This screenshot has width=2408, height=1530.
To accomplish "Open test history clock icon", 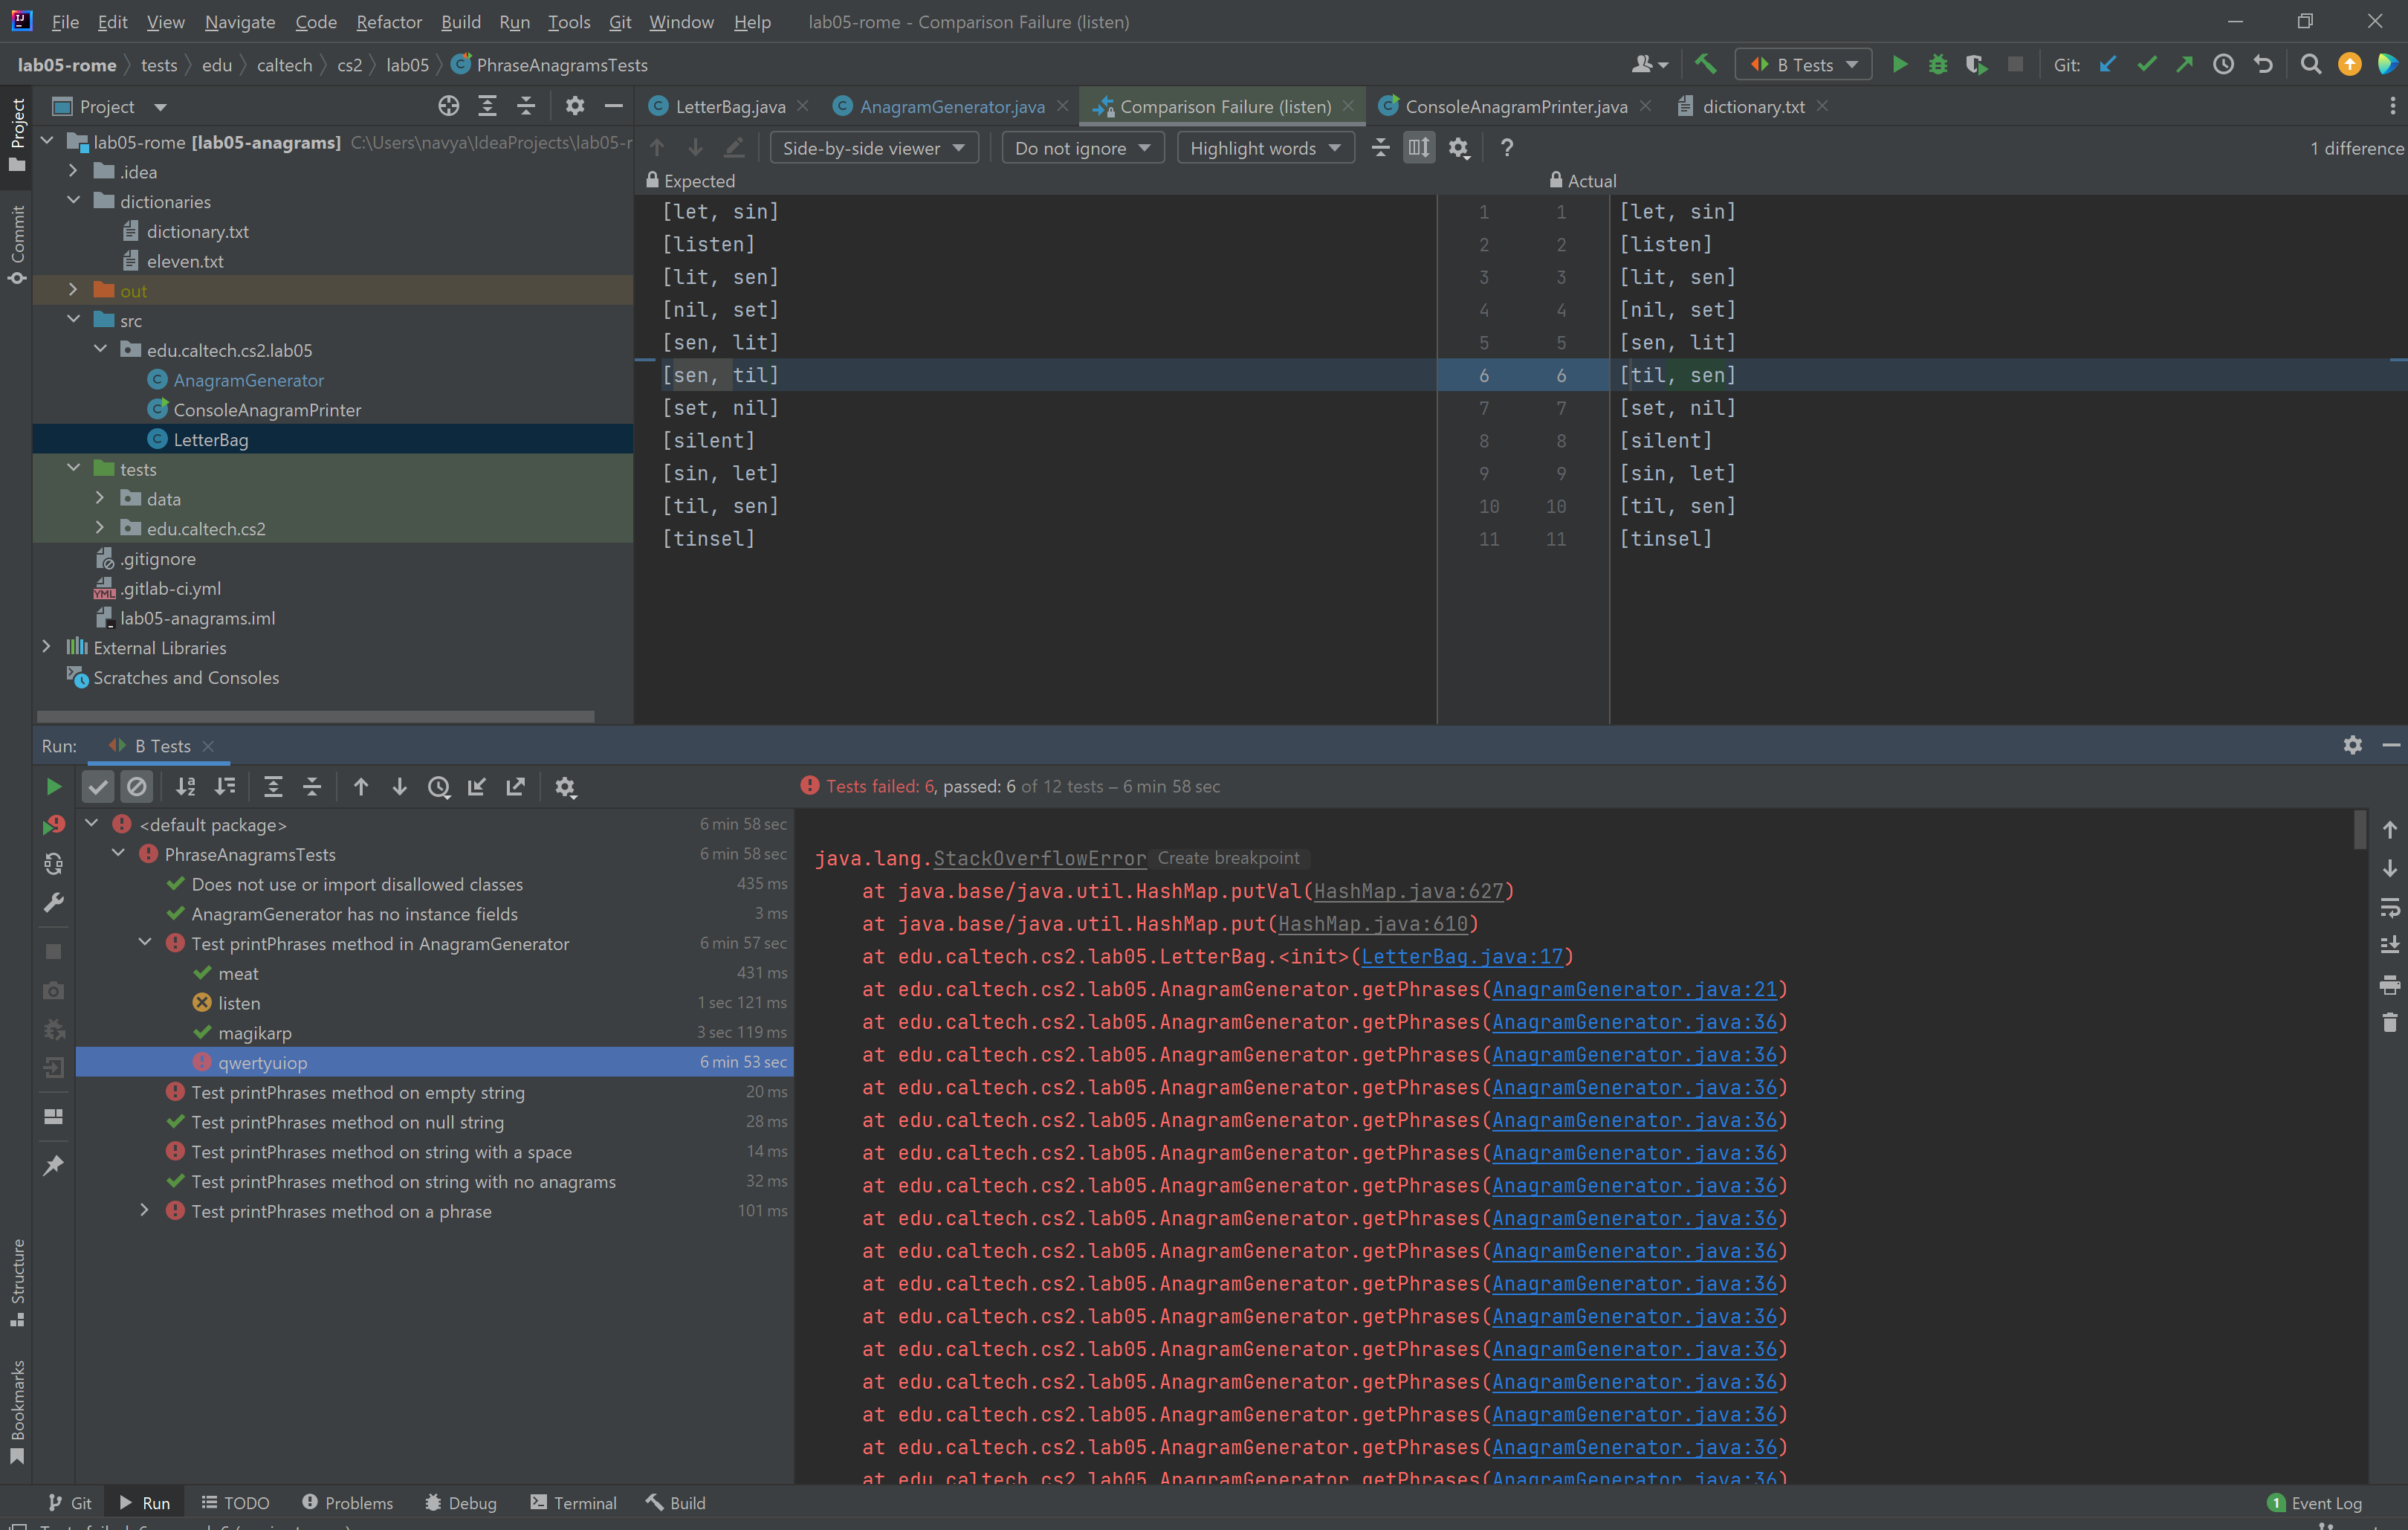I will [x=438, y=787].
